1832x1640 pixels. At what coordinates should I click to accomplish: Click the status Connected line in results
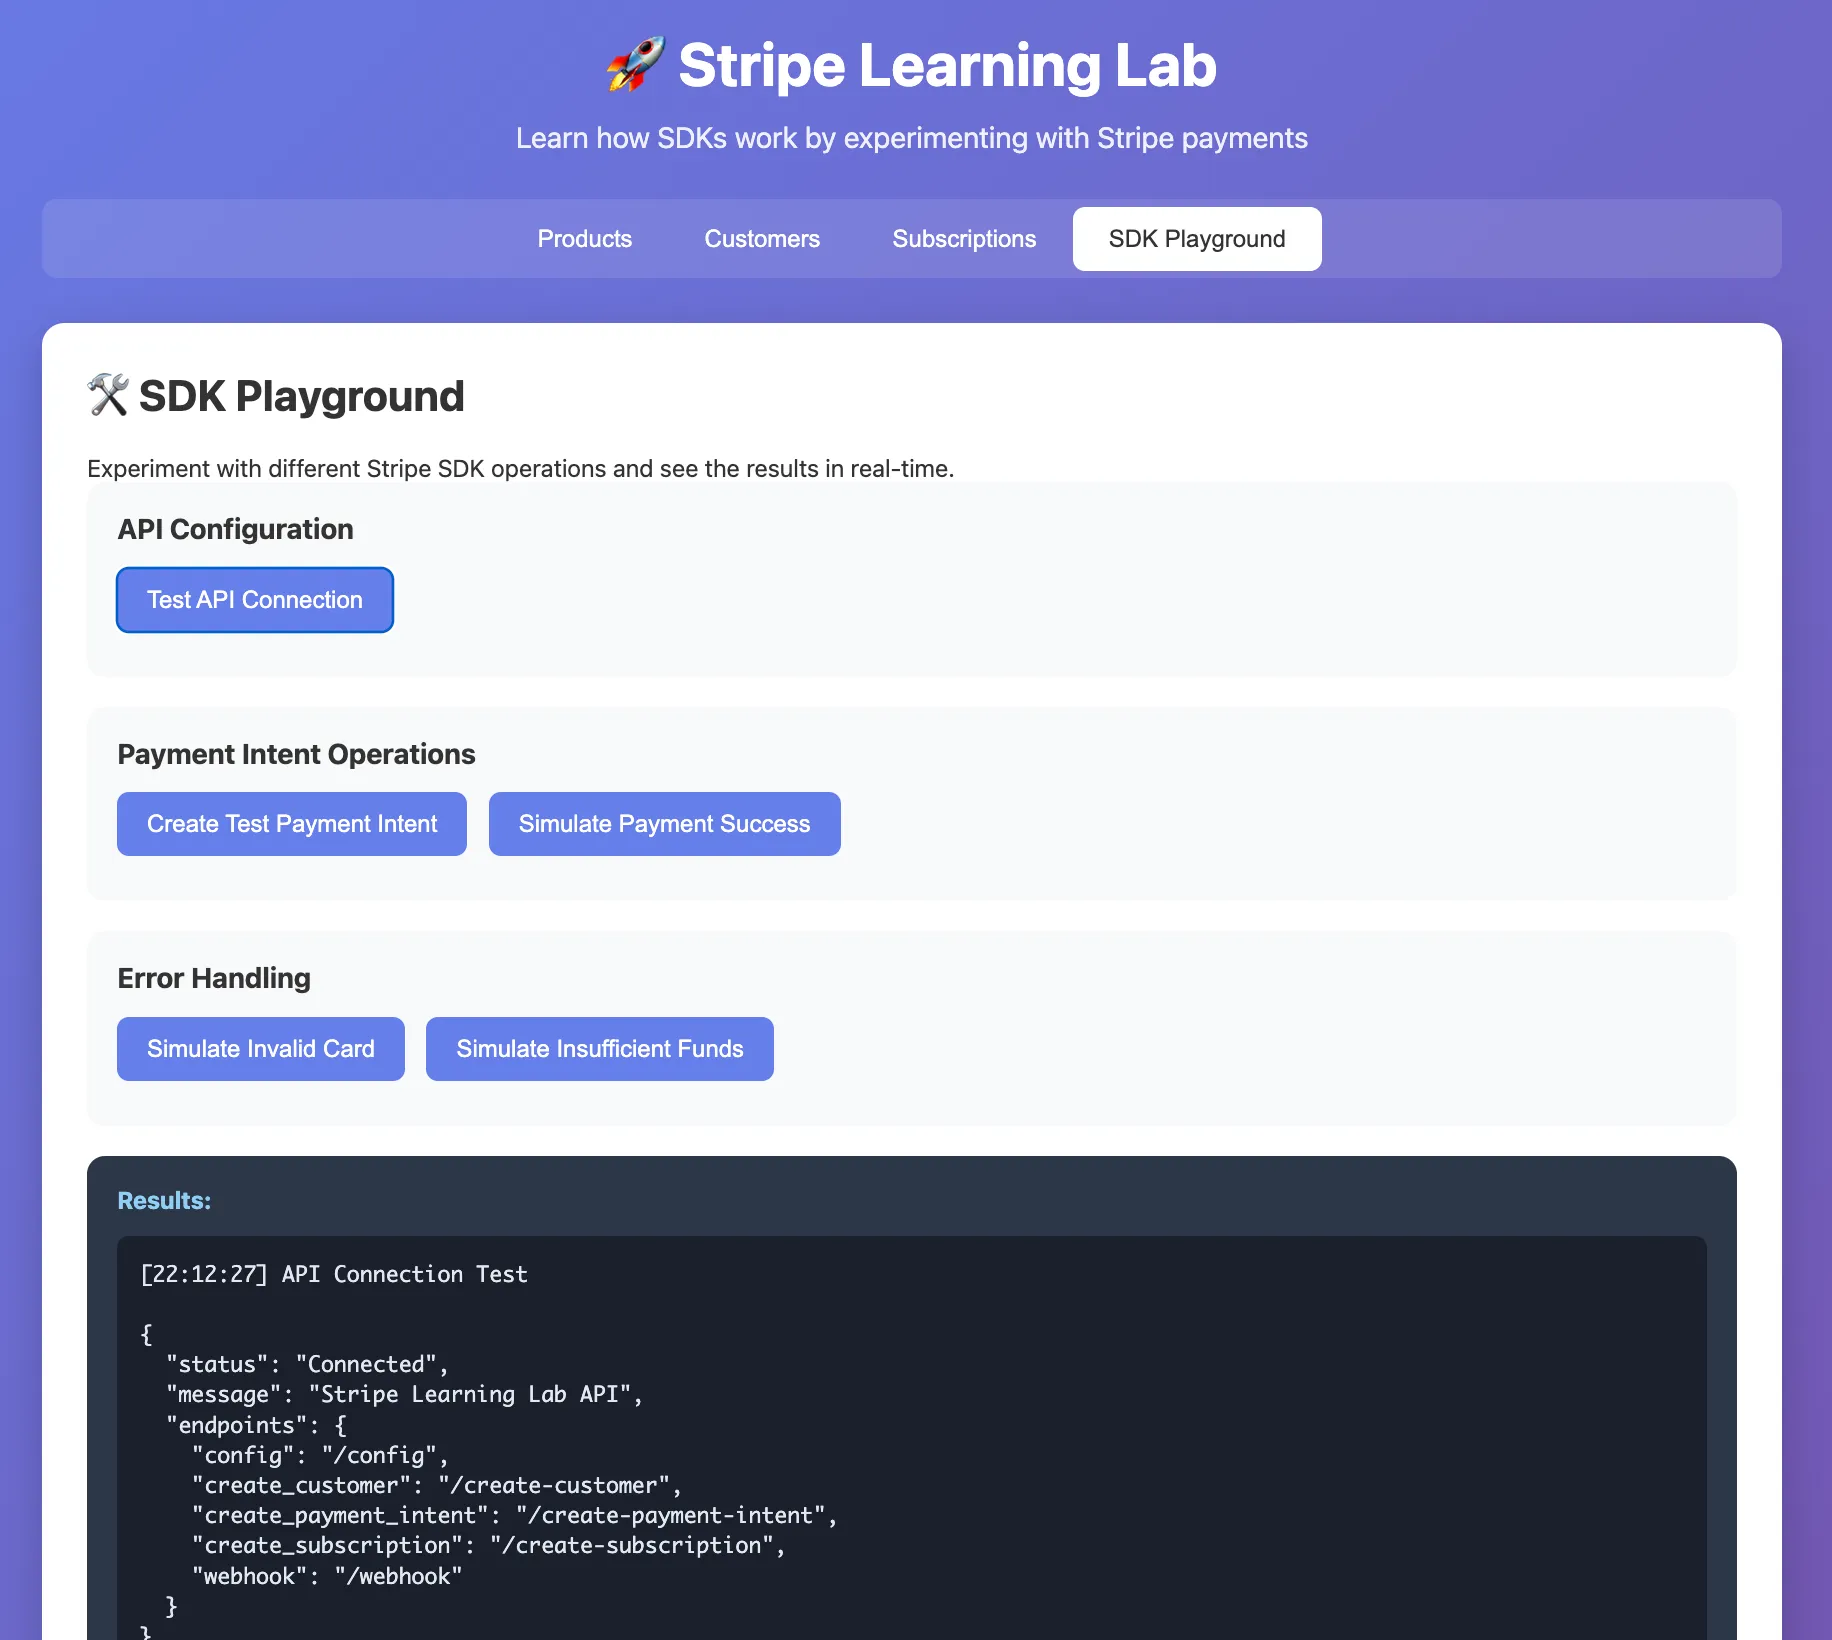pos(306,1364)
